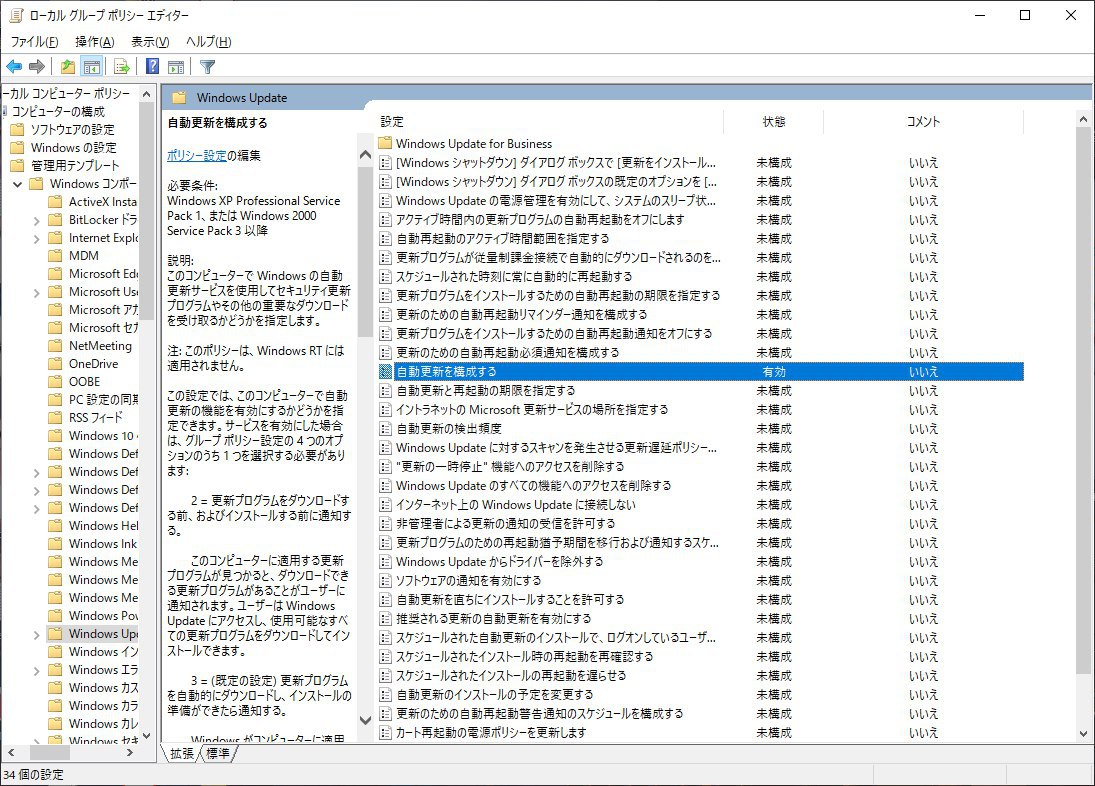Click the tree pane horizontal scrollbar thumb
Viewport: 1095px width, 786px height.
pos(50,752)
